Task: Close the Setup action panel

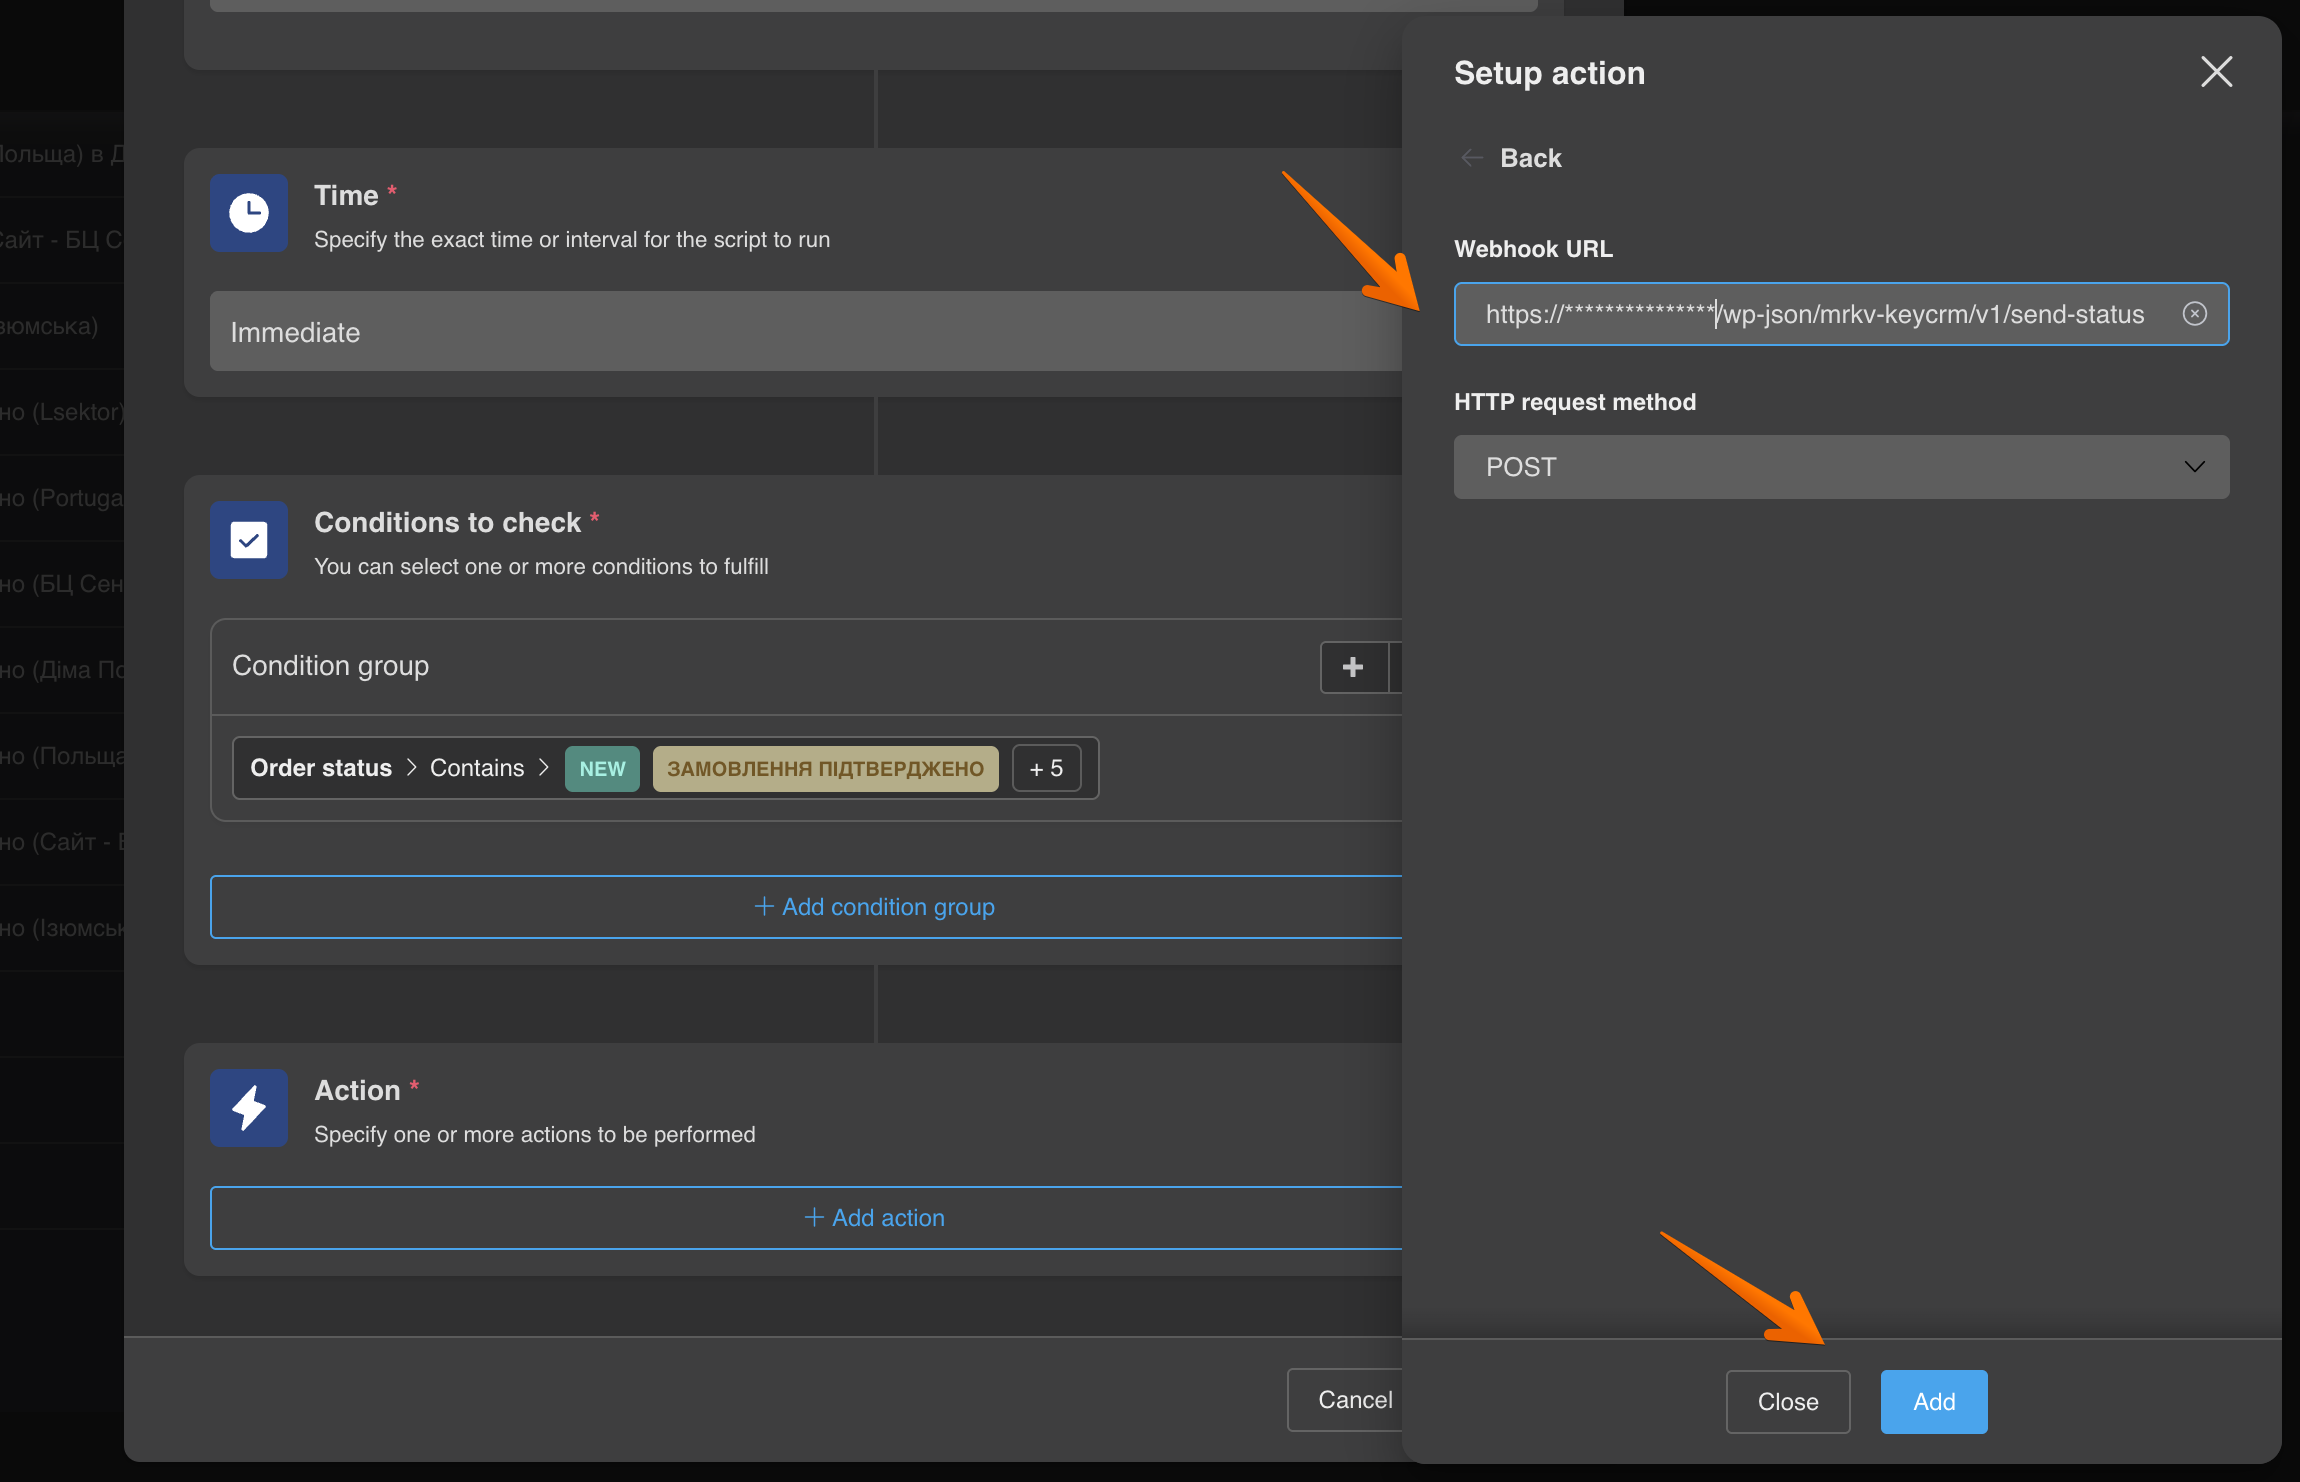Action: click(x=2216, y=72)
